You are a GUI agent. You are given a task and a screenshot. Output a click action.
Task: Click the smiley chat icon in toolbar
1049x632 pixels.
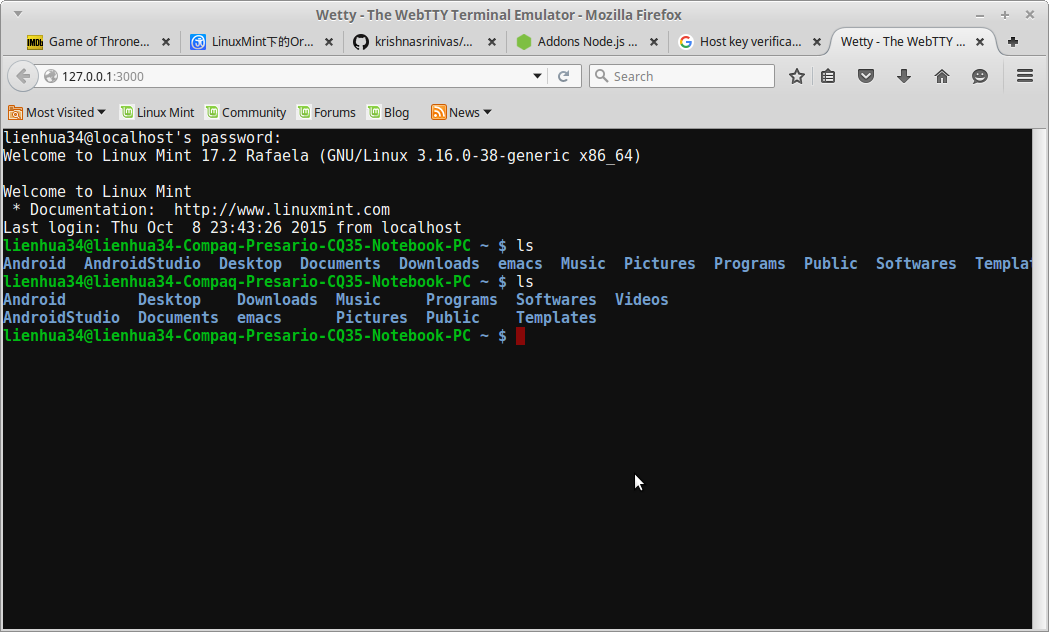point(980,76)
